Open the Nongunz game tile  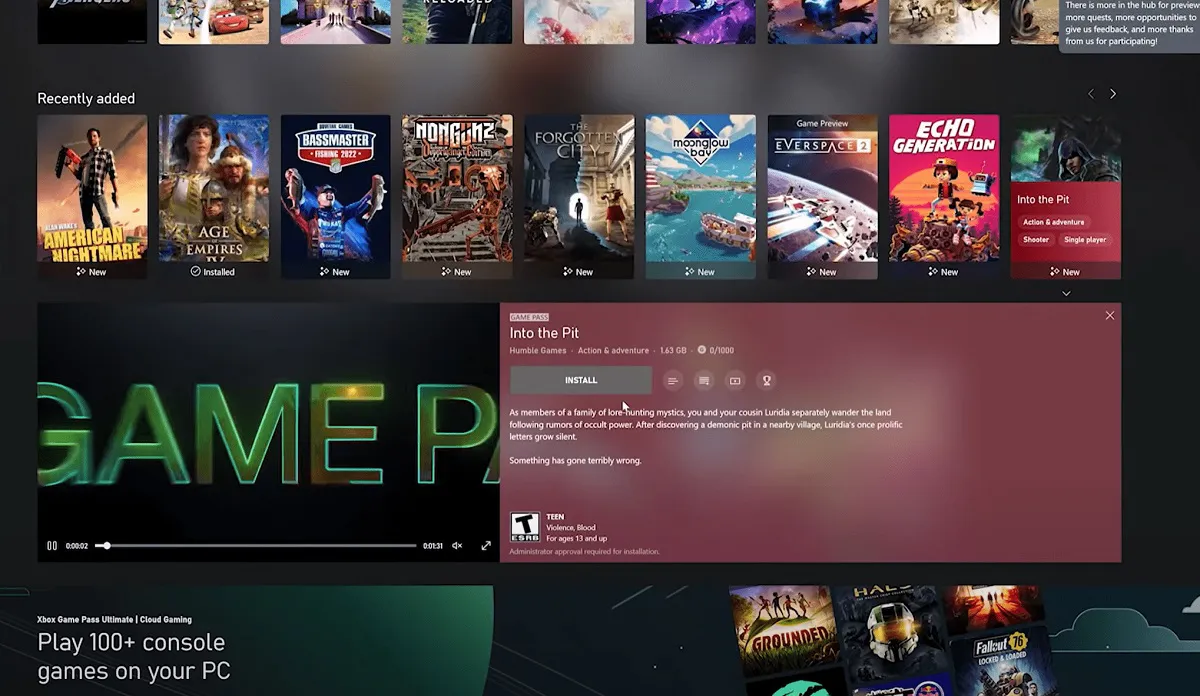457,196
